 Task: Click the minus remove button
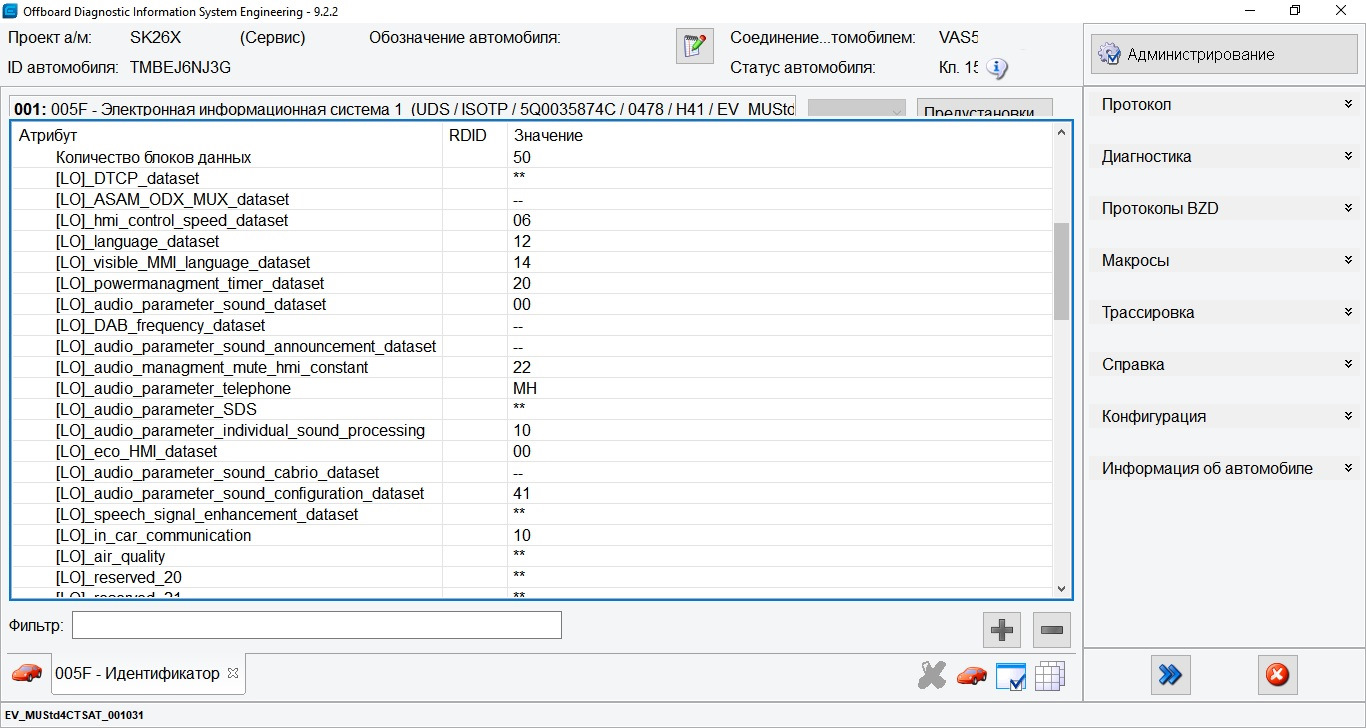(x=1052, y=630)
